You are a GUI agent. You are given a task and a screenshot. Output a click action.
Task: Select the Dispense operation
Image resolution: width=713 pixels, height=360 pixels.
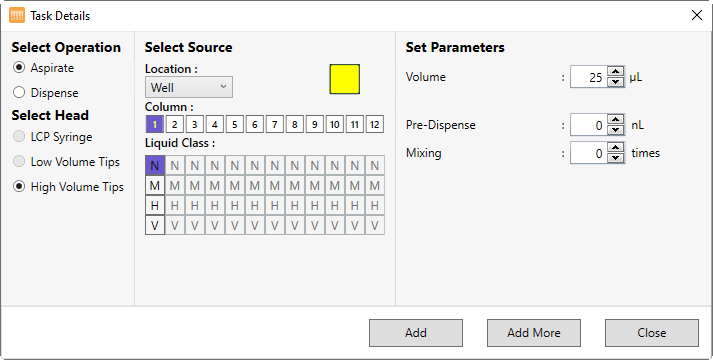46,93
